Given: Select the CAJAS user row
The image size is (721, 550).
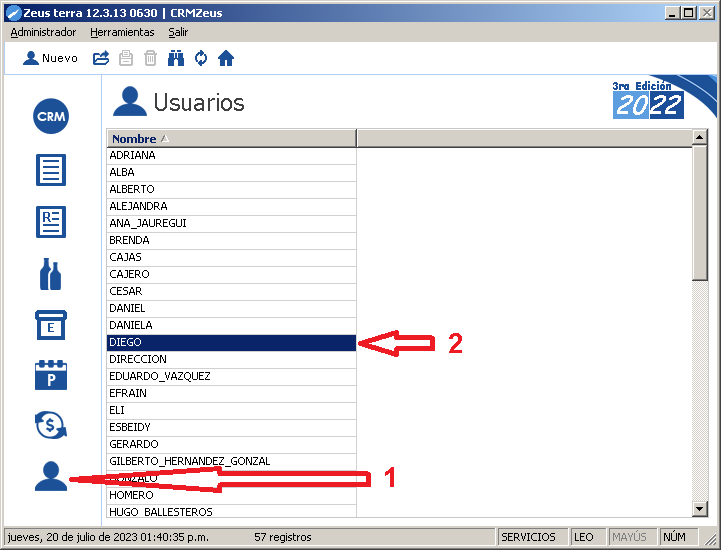Looking at the screenshot, I should (232, 258).
